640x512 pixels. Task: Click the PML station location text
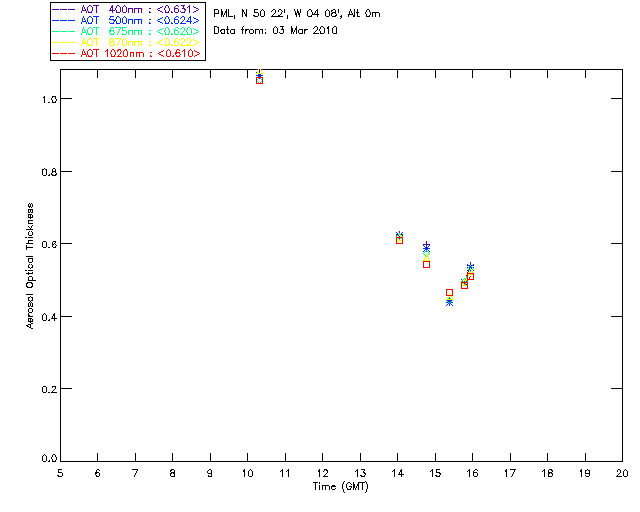point(297,14)
